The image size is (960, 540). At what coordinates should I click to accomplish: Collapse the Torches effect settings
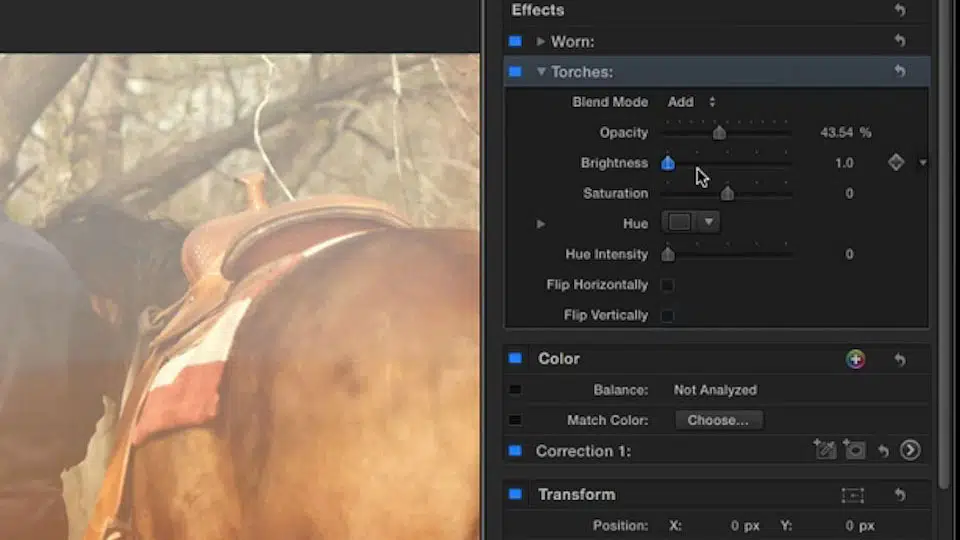[x=541, y=72]
